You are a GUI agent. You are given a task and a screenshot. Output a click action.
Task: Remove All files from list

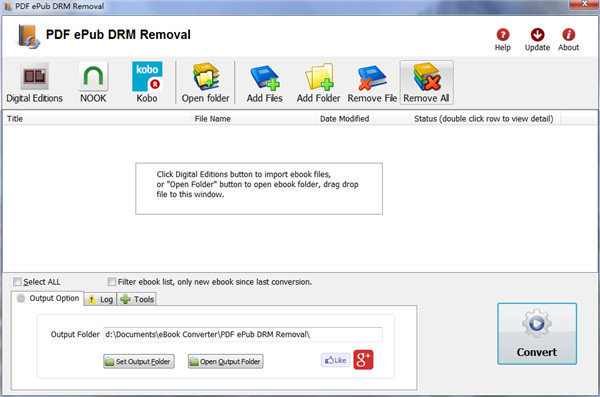click(x=427, y=82)
